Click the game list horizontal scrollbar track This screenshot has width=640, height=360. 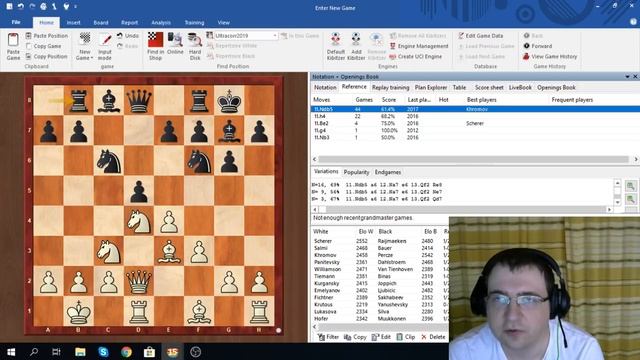pyautogui.click(x=383, y=327)
